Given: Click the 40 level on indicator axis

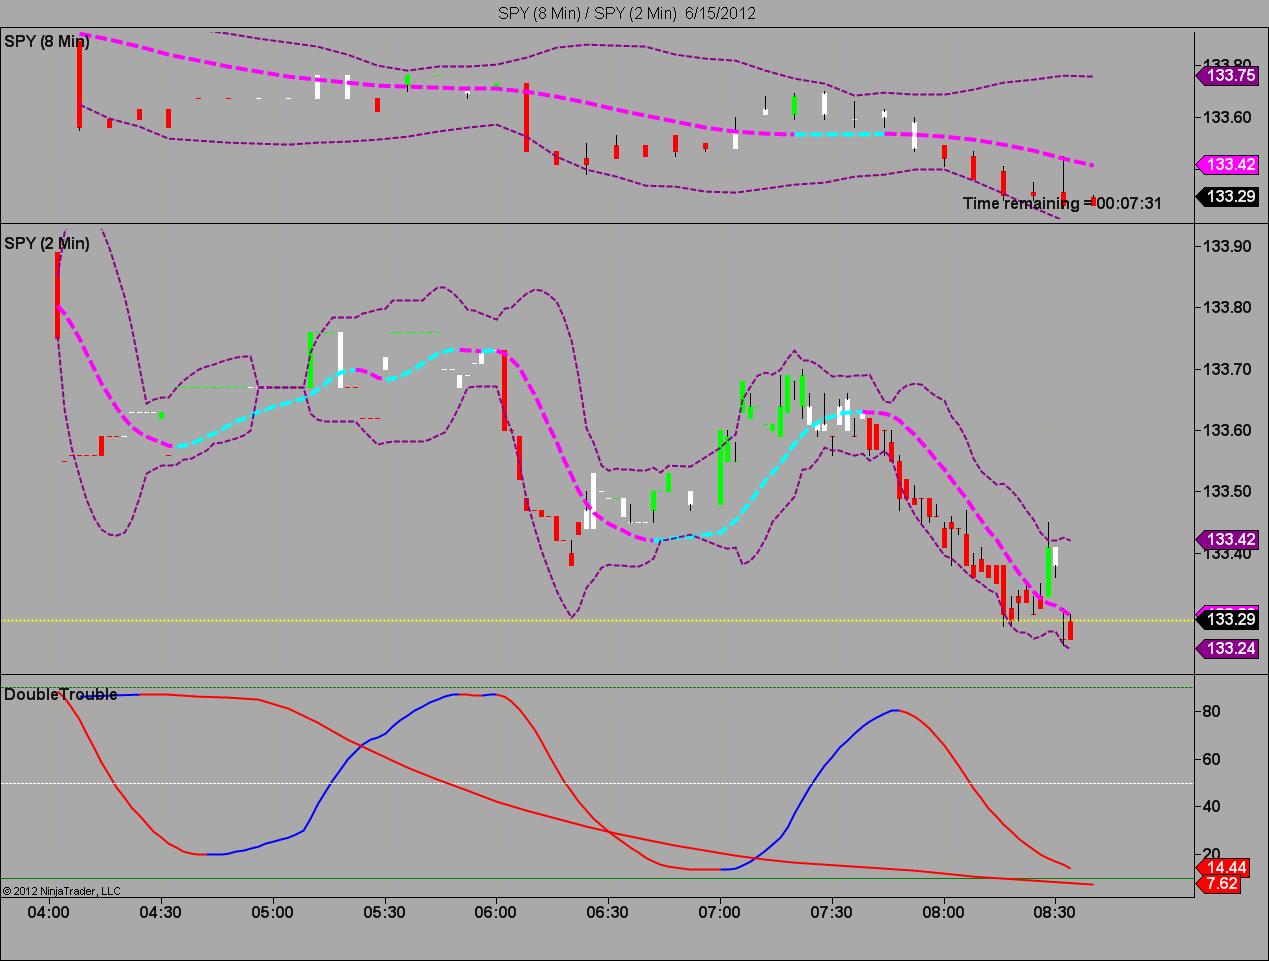Looking at the screenshot, I should 1211,806.
